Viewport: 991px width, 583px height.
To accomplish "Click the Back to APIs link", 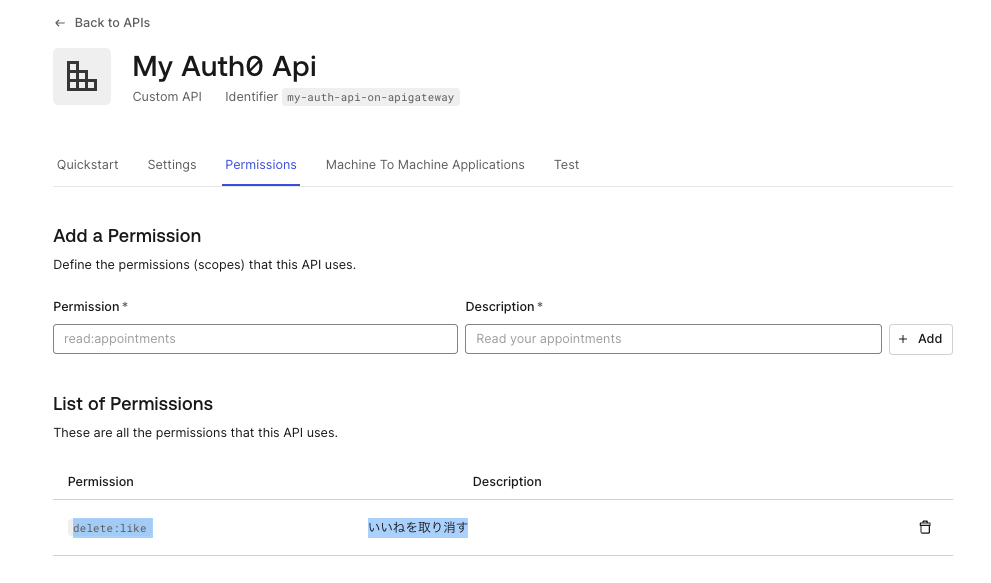I will click(111, 22).
